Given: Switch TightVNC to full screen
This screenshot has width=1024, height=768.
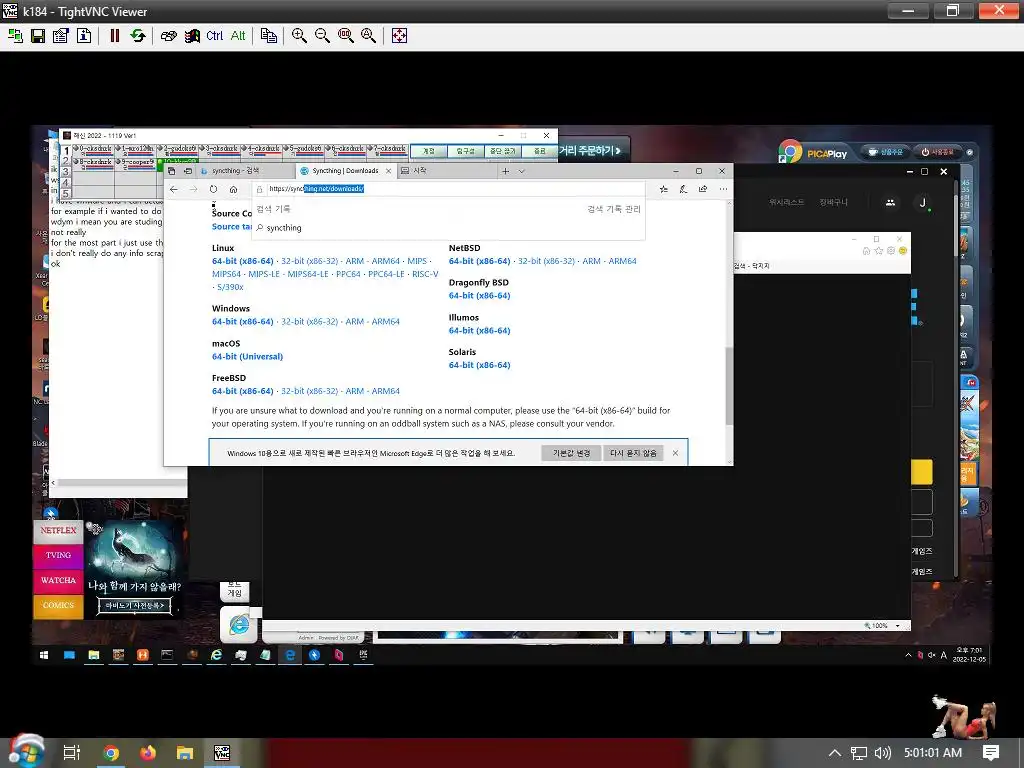Looking at the screenshot, I should (x=399, y=36).
